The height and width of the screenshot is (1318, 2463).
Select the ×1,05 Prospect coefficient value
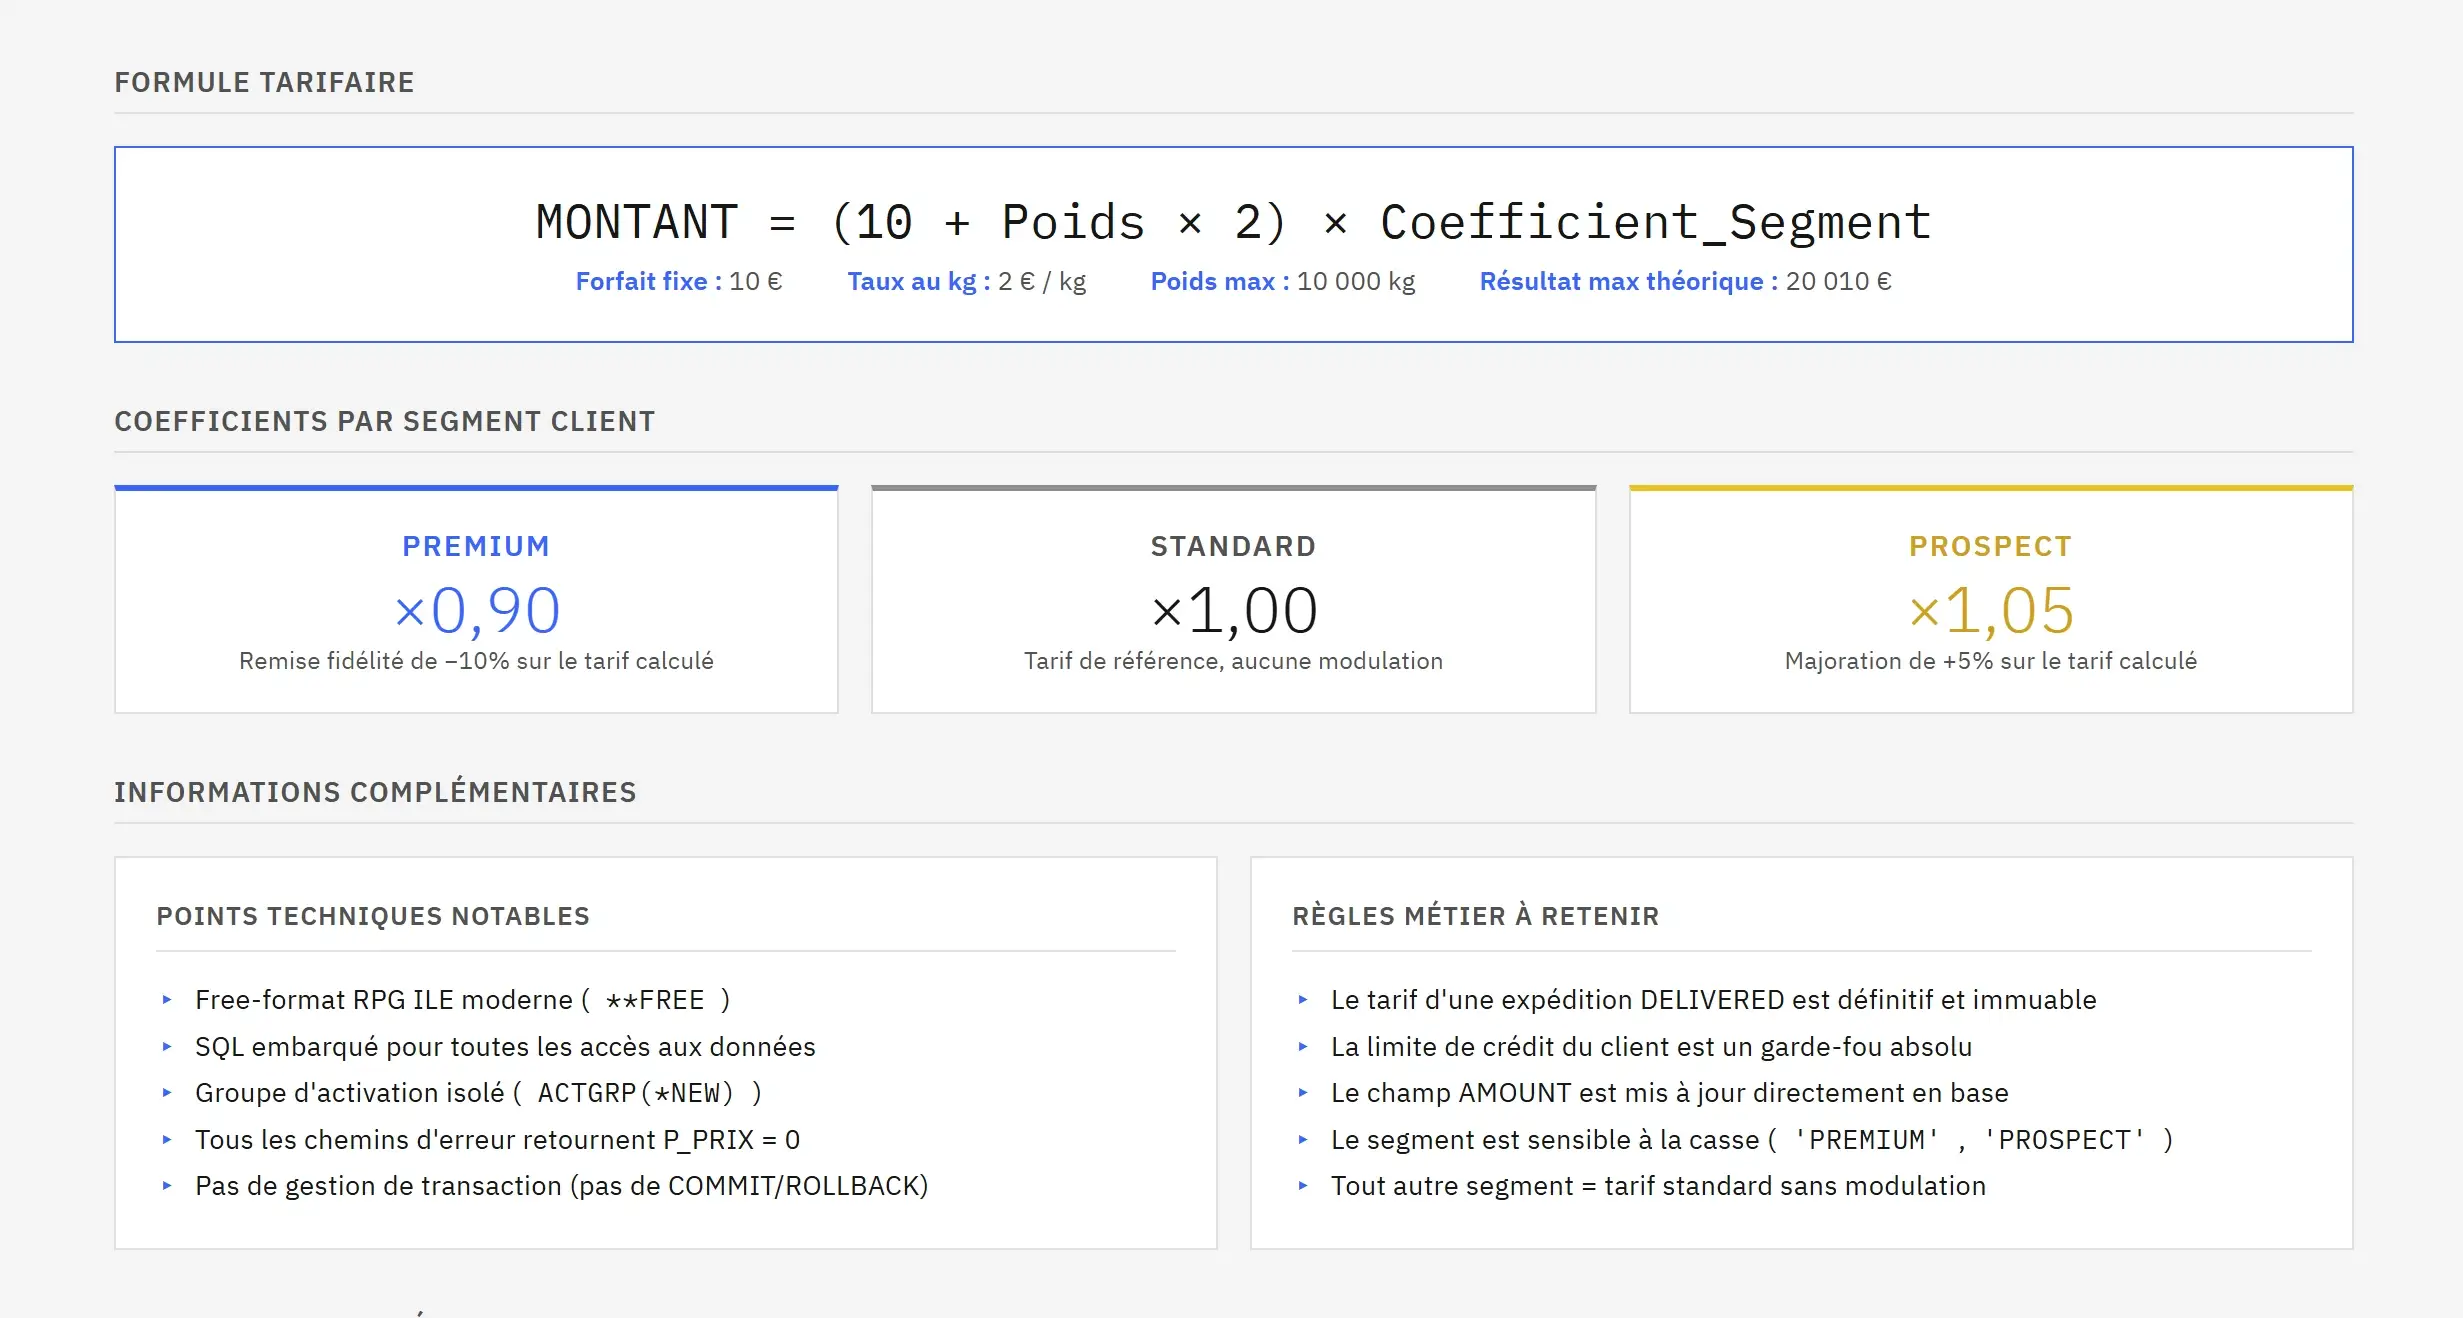[x=1990, y=610]
